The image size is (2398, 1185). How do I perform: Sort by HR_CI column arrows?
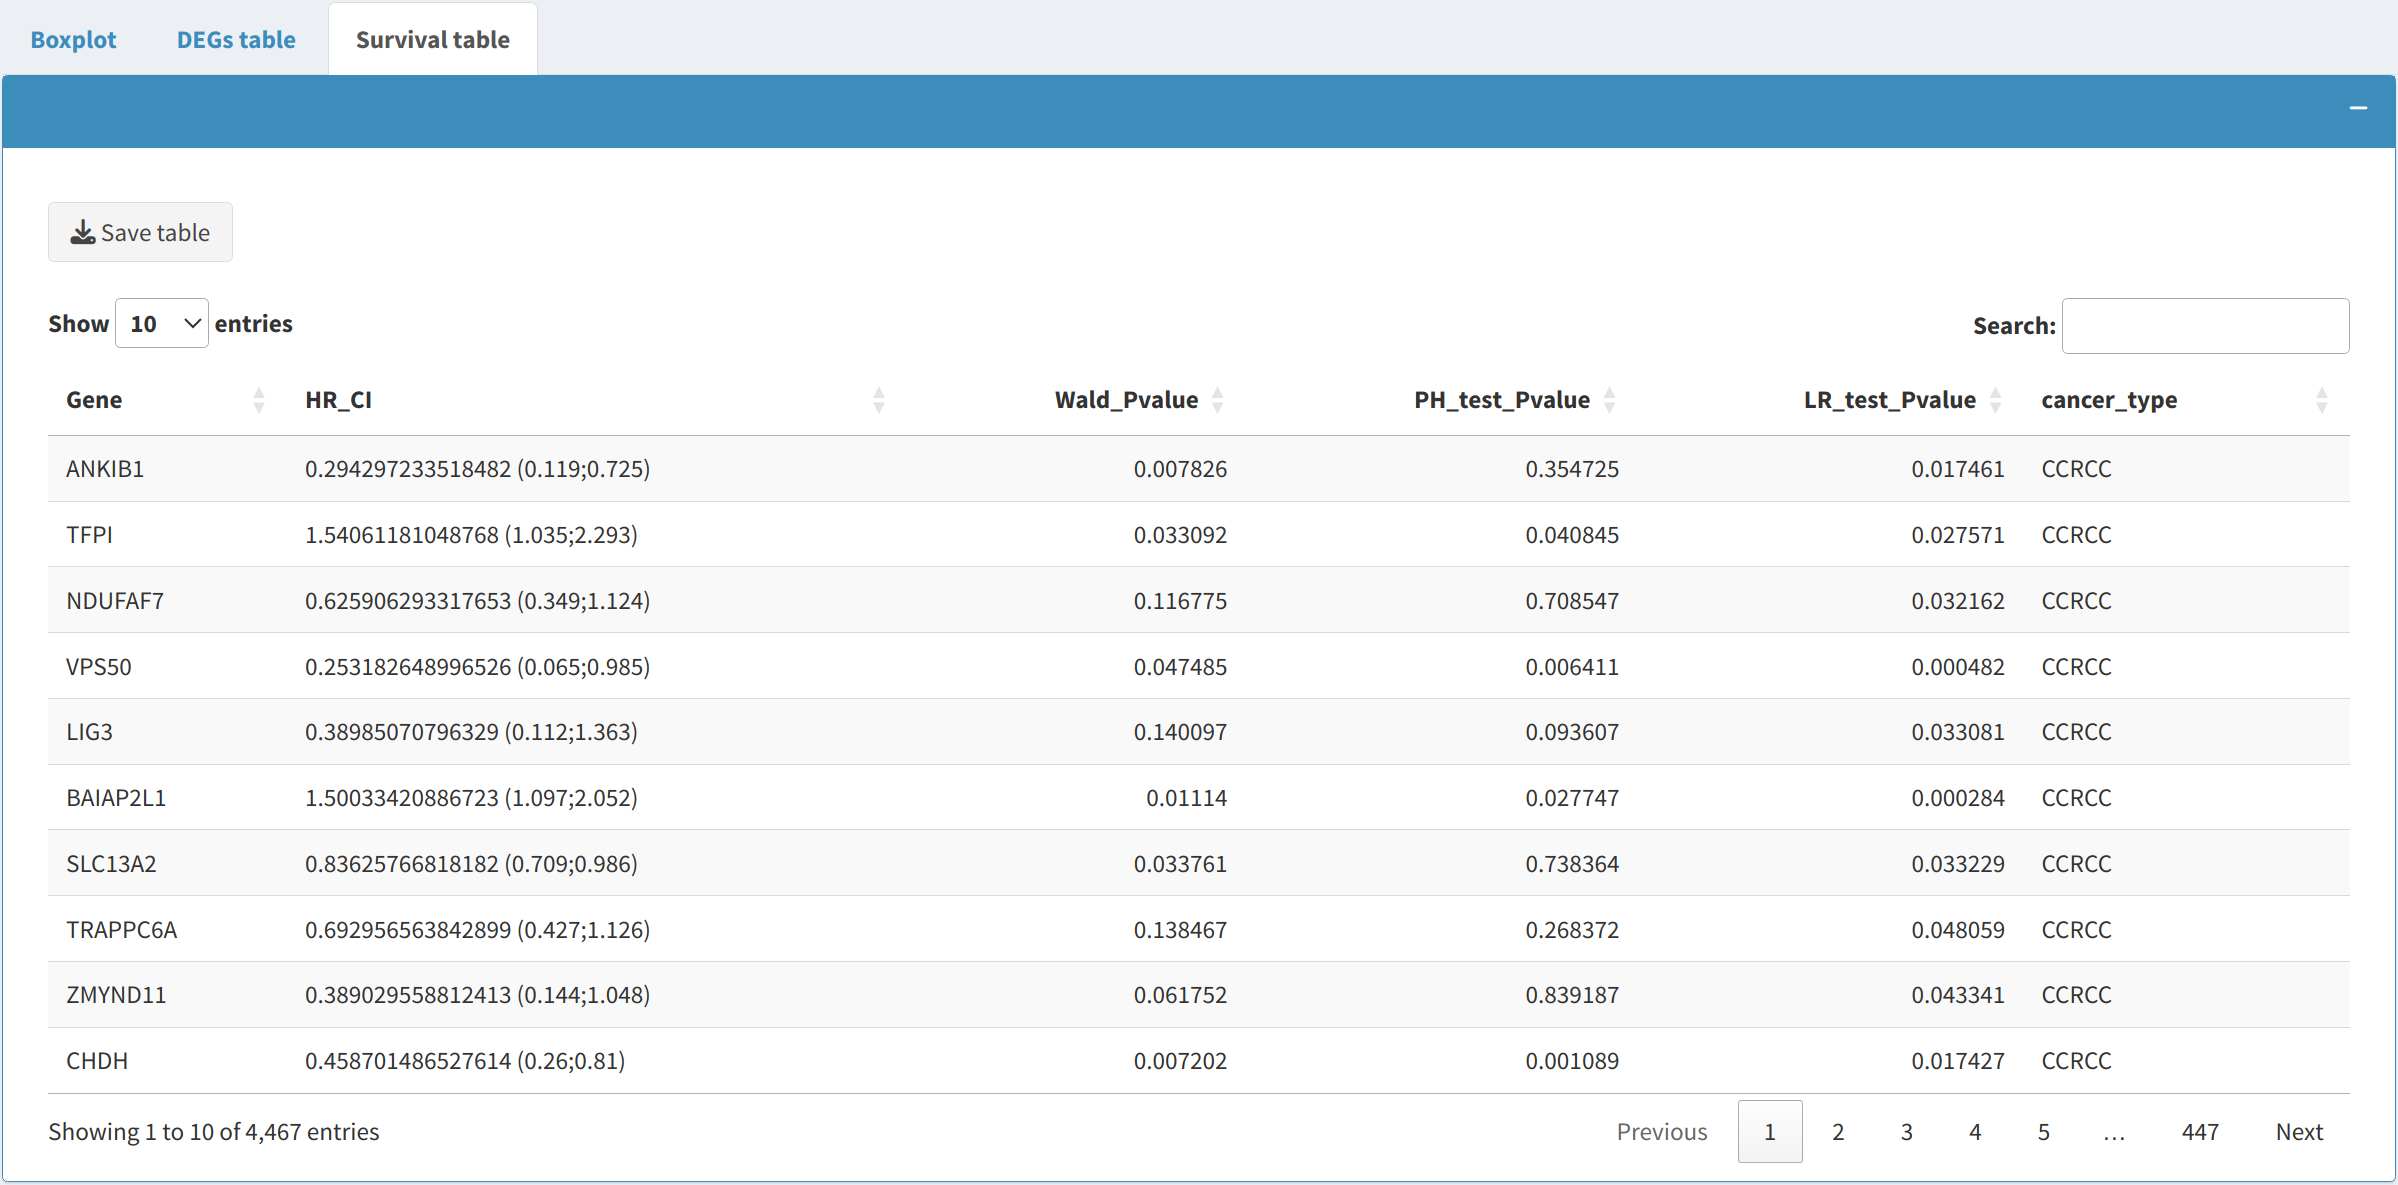[879, 400]
